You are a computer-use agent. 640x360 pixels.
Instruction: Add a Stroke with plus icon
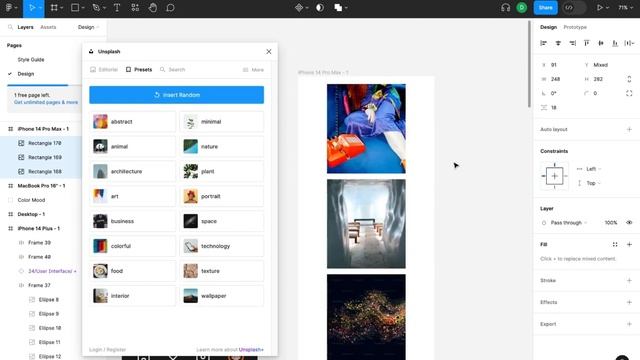pos(629,280)
